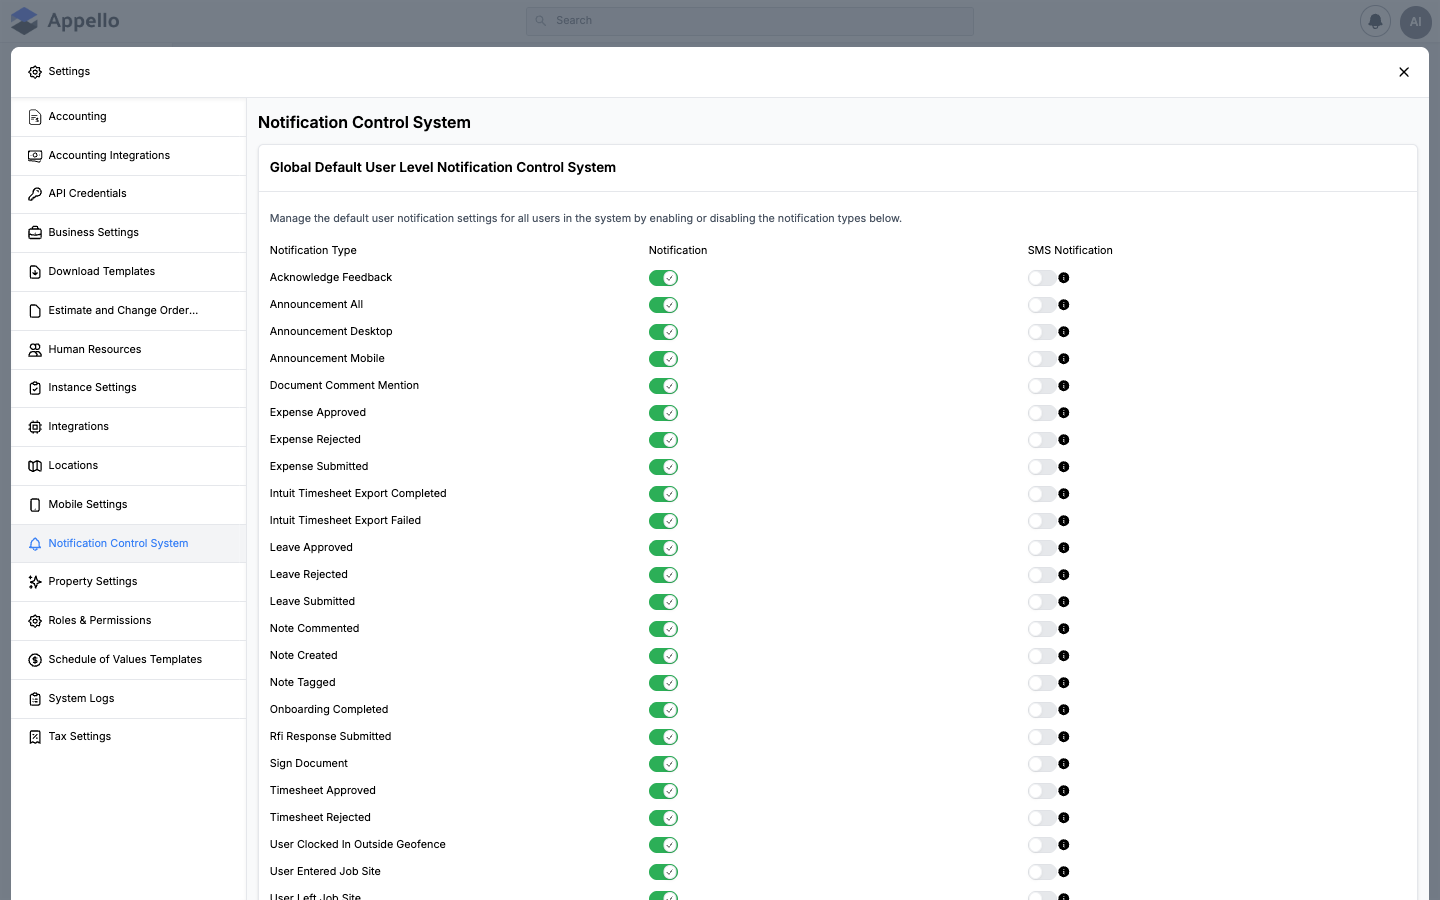Enable SMS for Intuit Timesheet Export Failed
This screenshot has width=1440, height=900.
pyautogui.click(x=1042, y=521)
